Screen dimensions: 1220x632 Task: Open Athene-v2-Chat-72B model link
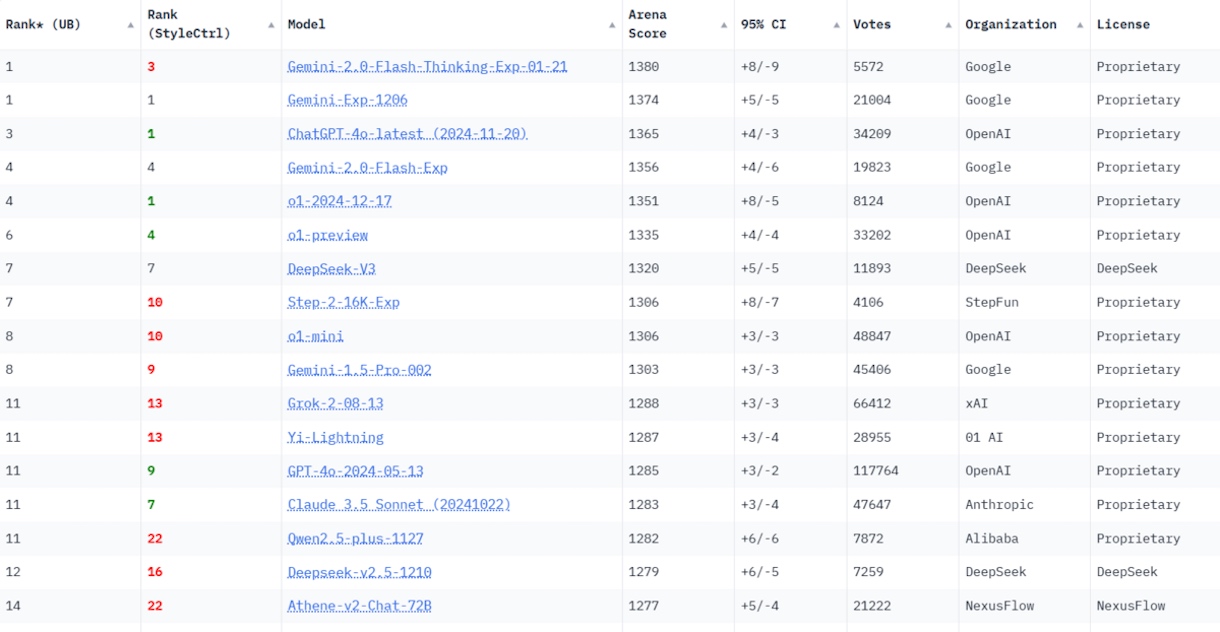[359, 606]
